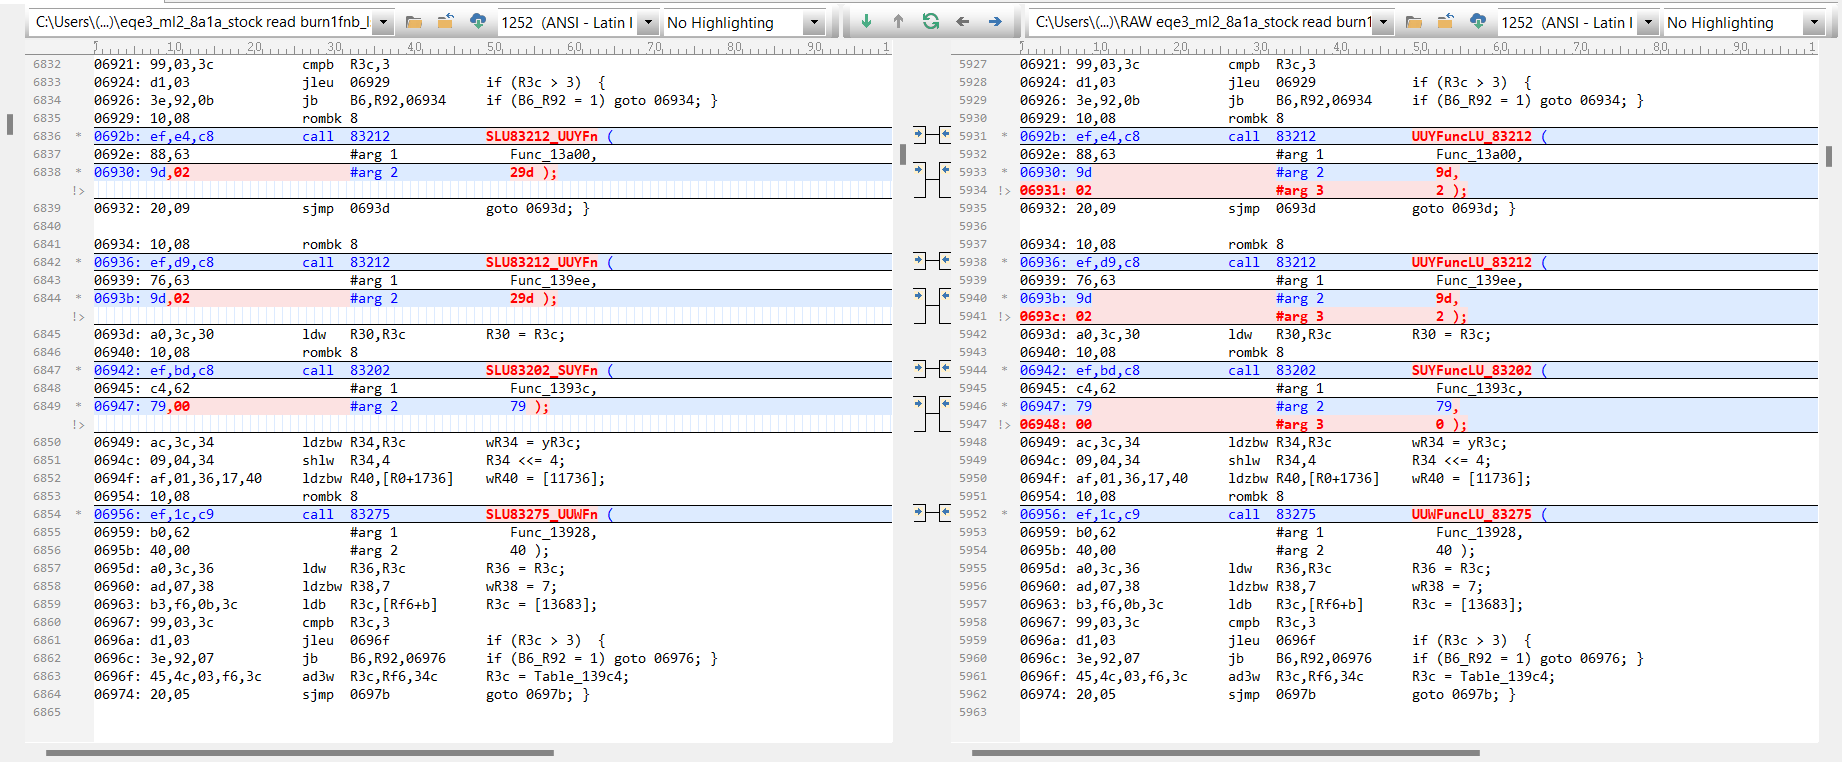The image size is (1842, 762).
Task: Click the left pane horizontal scrollbar
Action: coord(300,752)
